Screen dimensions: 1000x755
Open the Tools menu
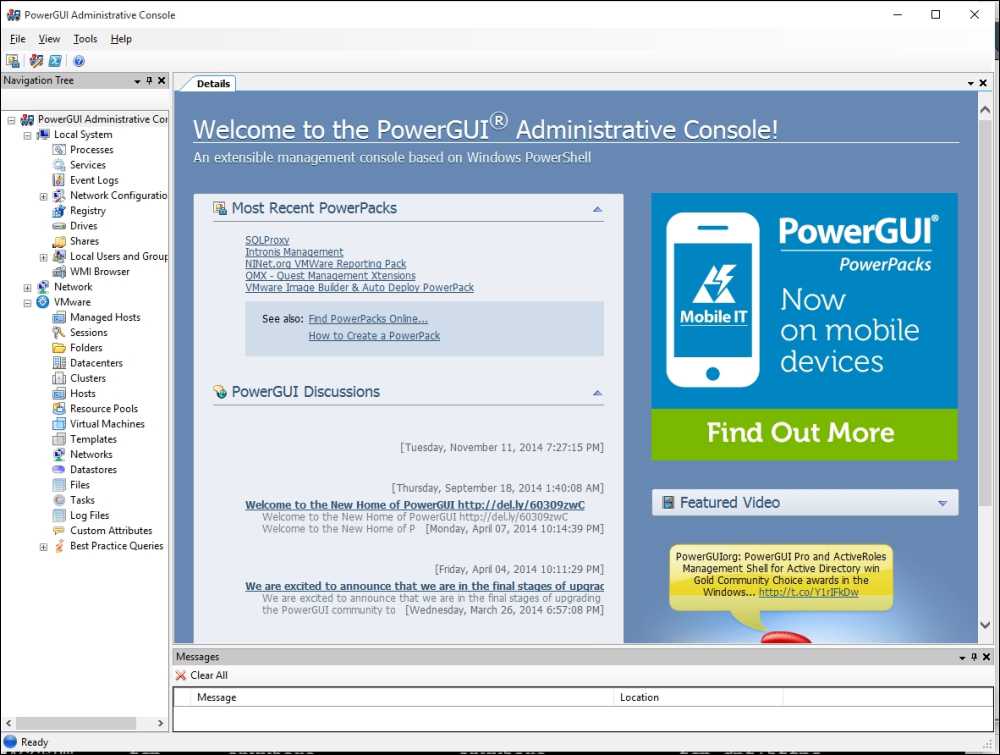pos(85,39)
